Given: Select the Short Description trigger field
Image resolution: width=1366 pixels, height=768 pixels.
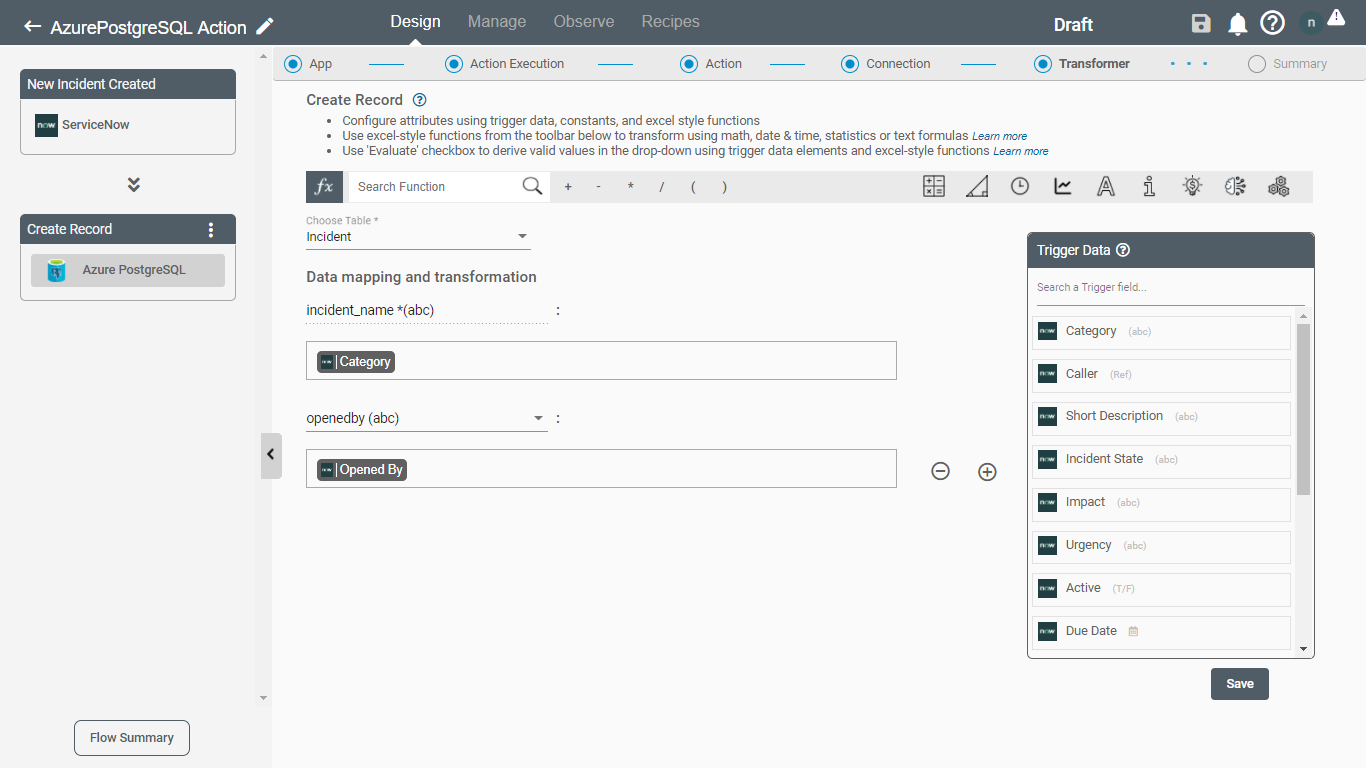Looking at the screenshot, I should pyautogui.click(x=1161, y=417).
